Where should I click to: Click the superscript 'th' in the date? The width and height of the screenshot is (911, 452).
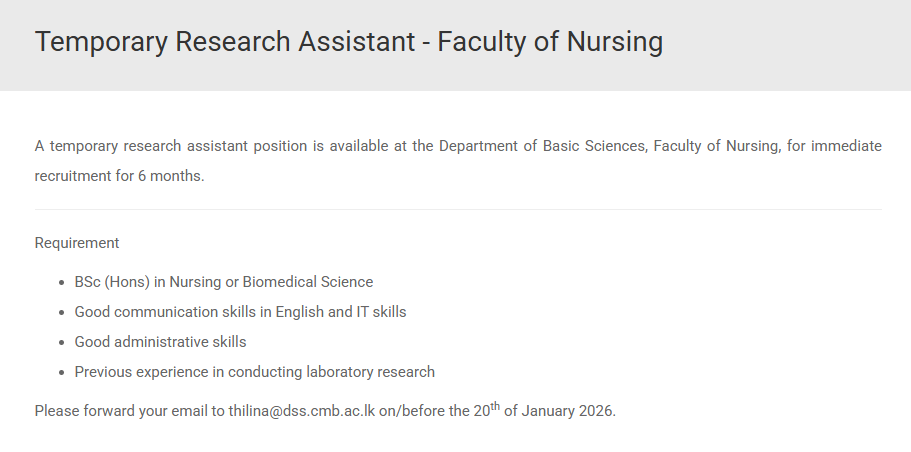[495, 406]
